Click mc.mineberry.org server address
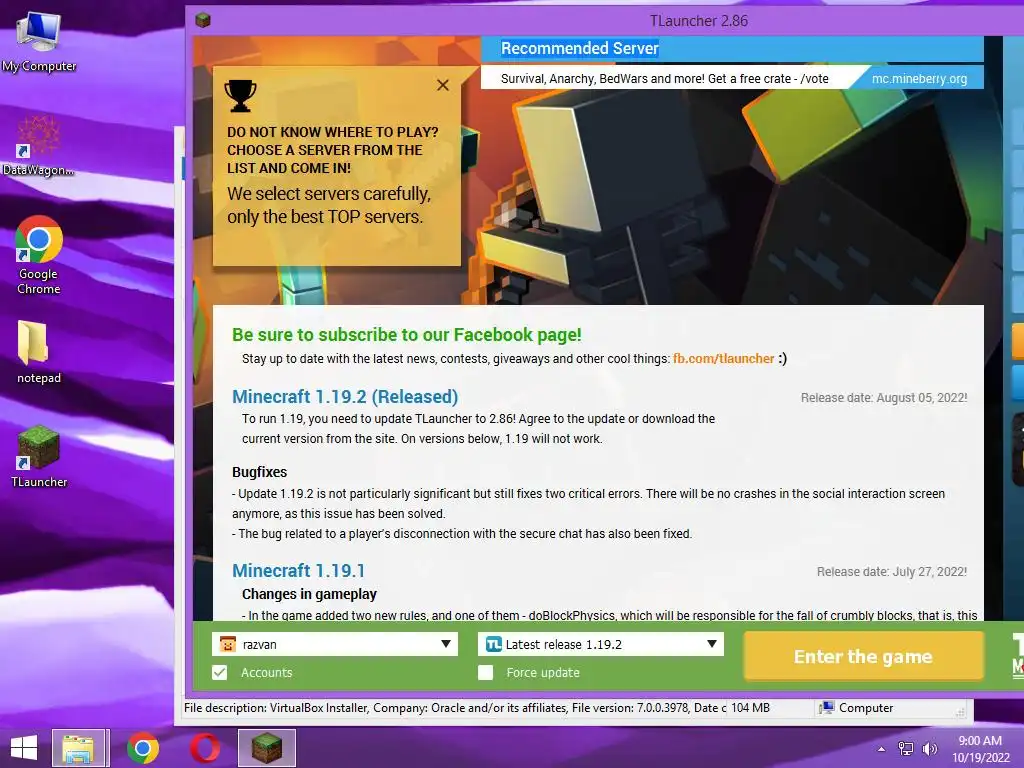The height and width of the screenshot is (768, 1024). pyautogui.click(x=920, y=78)
